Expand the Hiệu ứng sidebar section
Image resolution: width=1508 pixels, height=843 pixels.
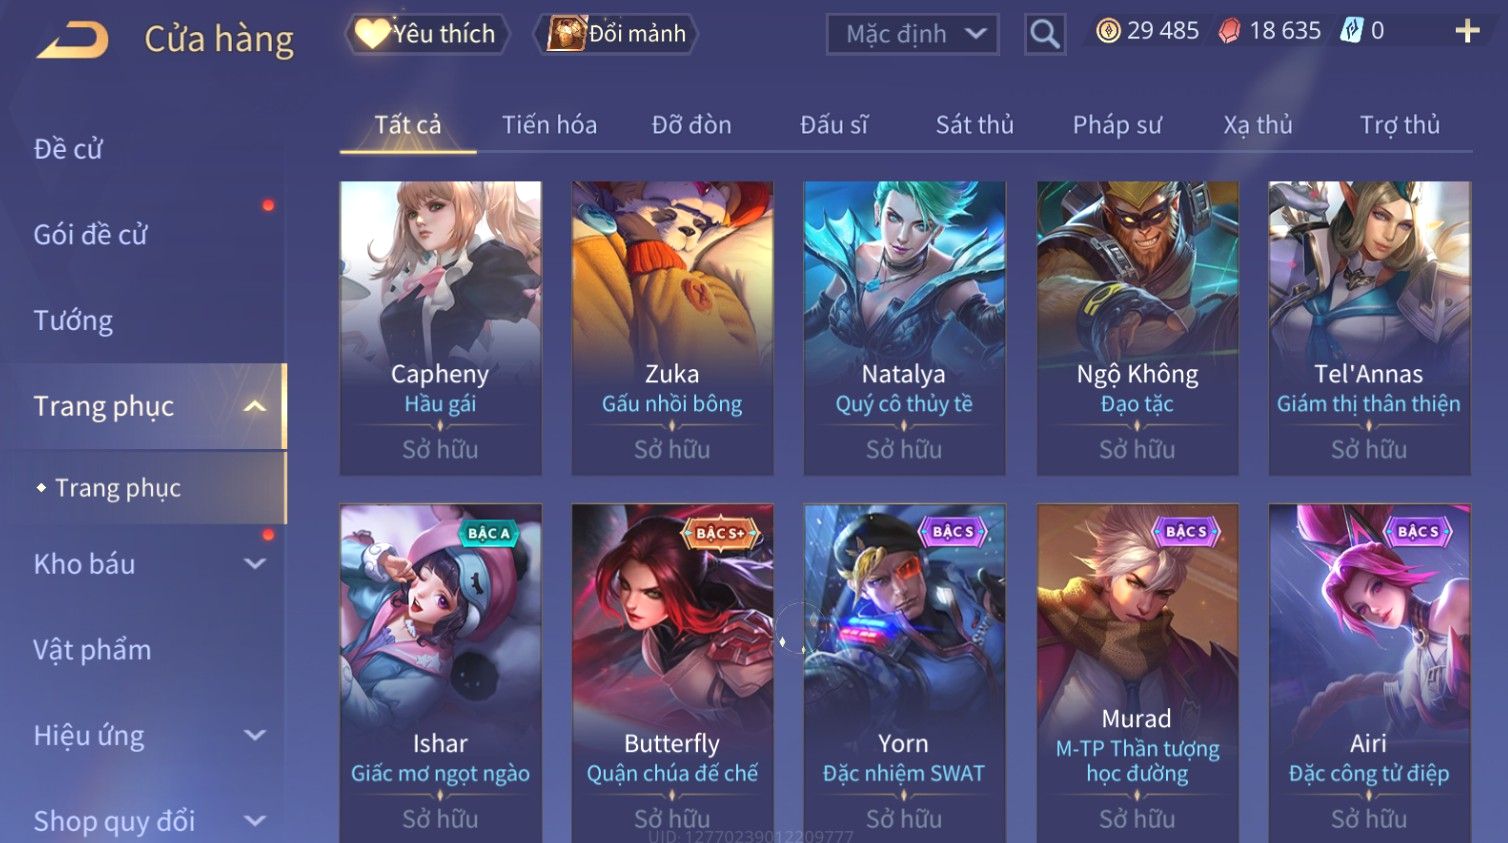coord(255,736)
